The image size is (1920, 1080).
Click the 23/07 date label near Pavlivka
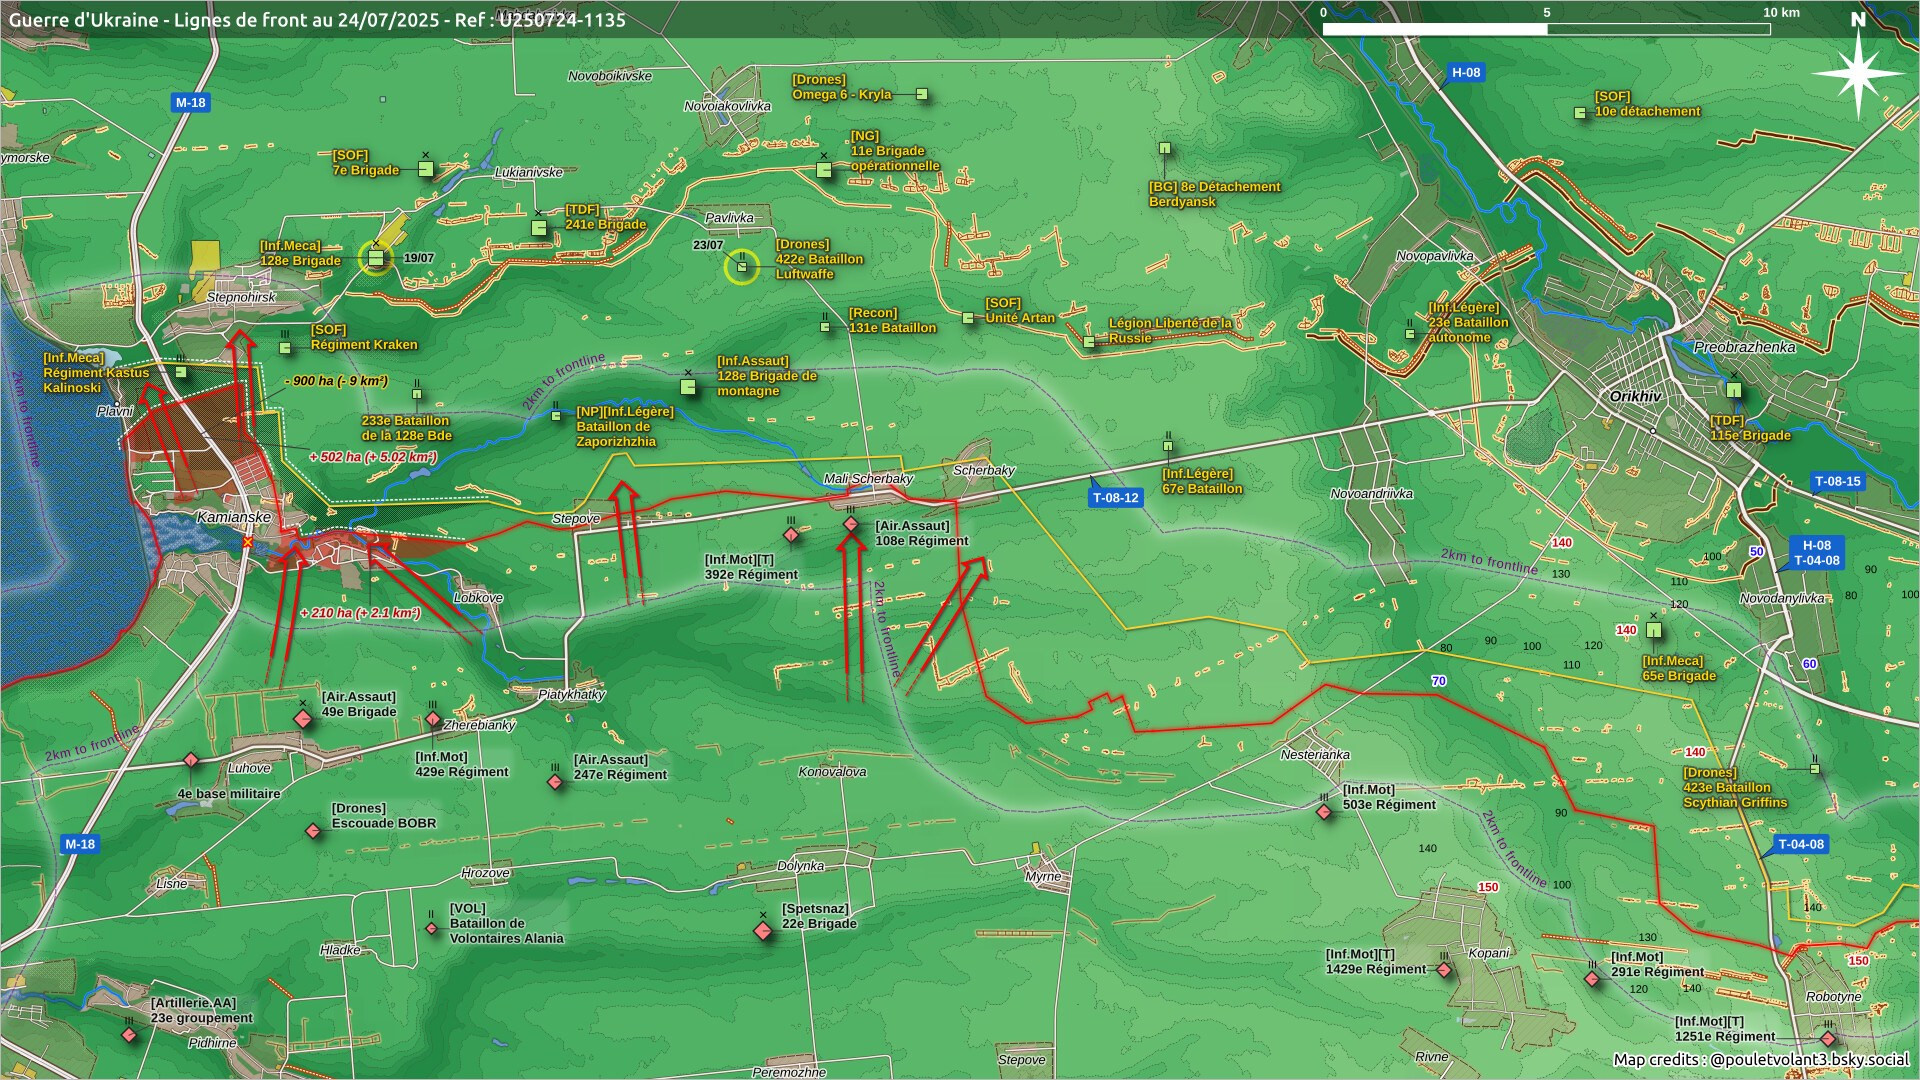point(708,245)
